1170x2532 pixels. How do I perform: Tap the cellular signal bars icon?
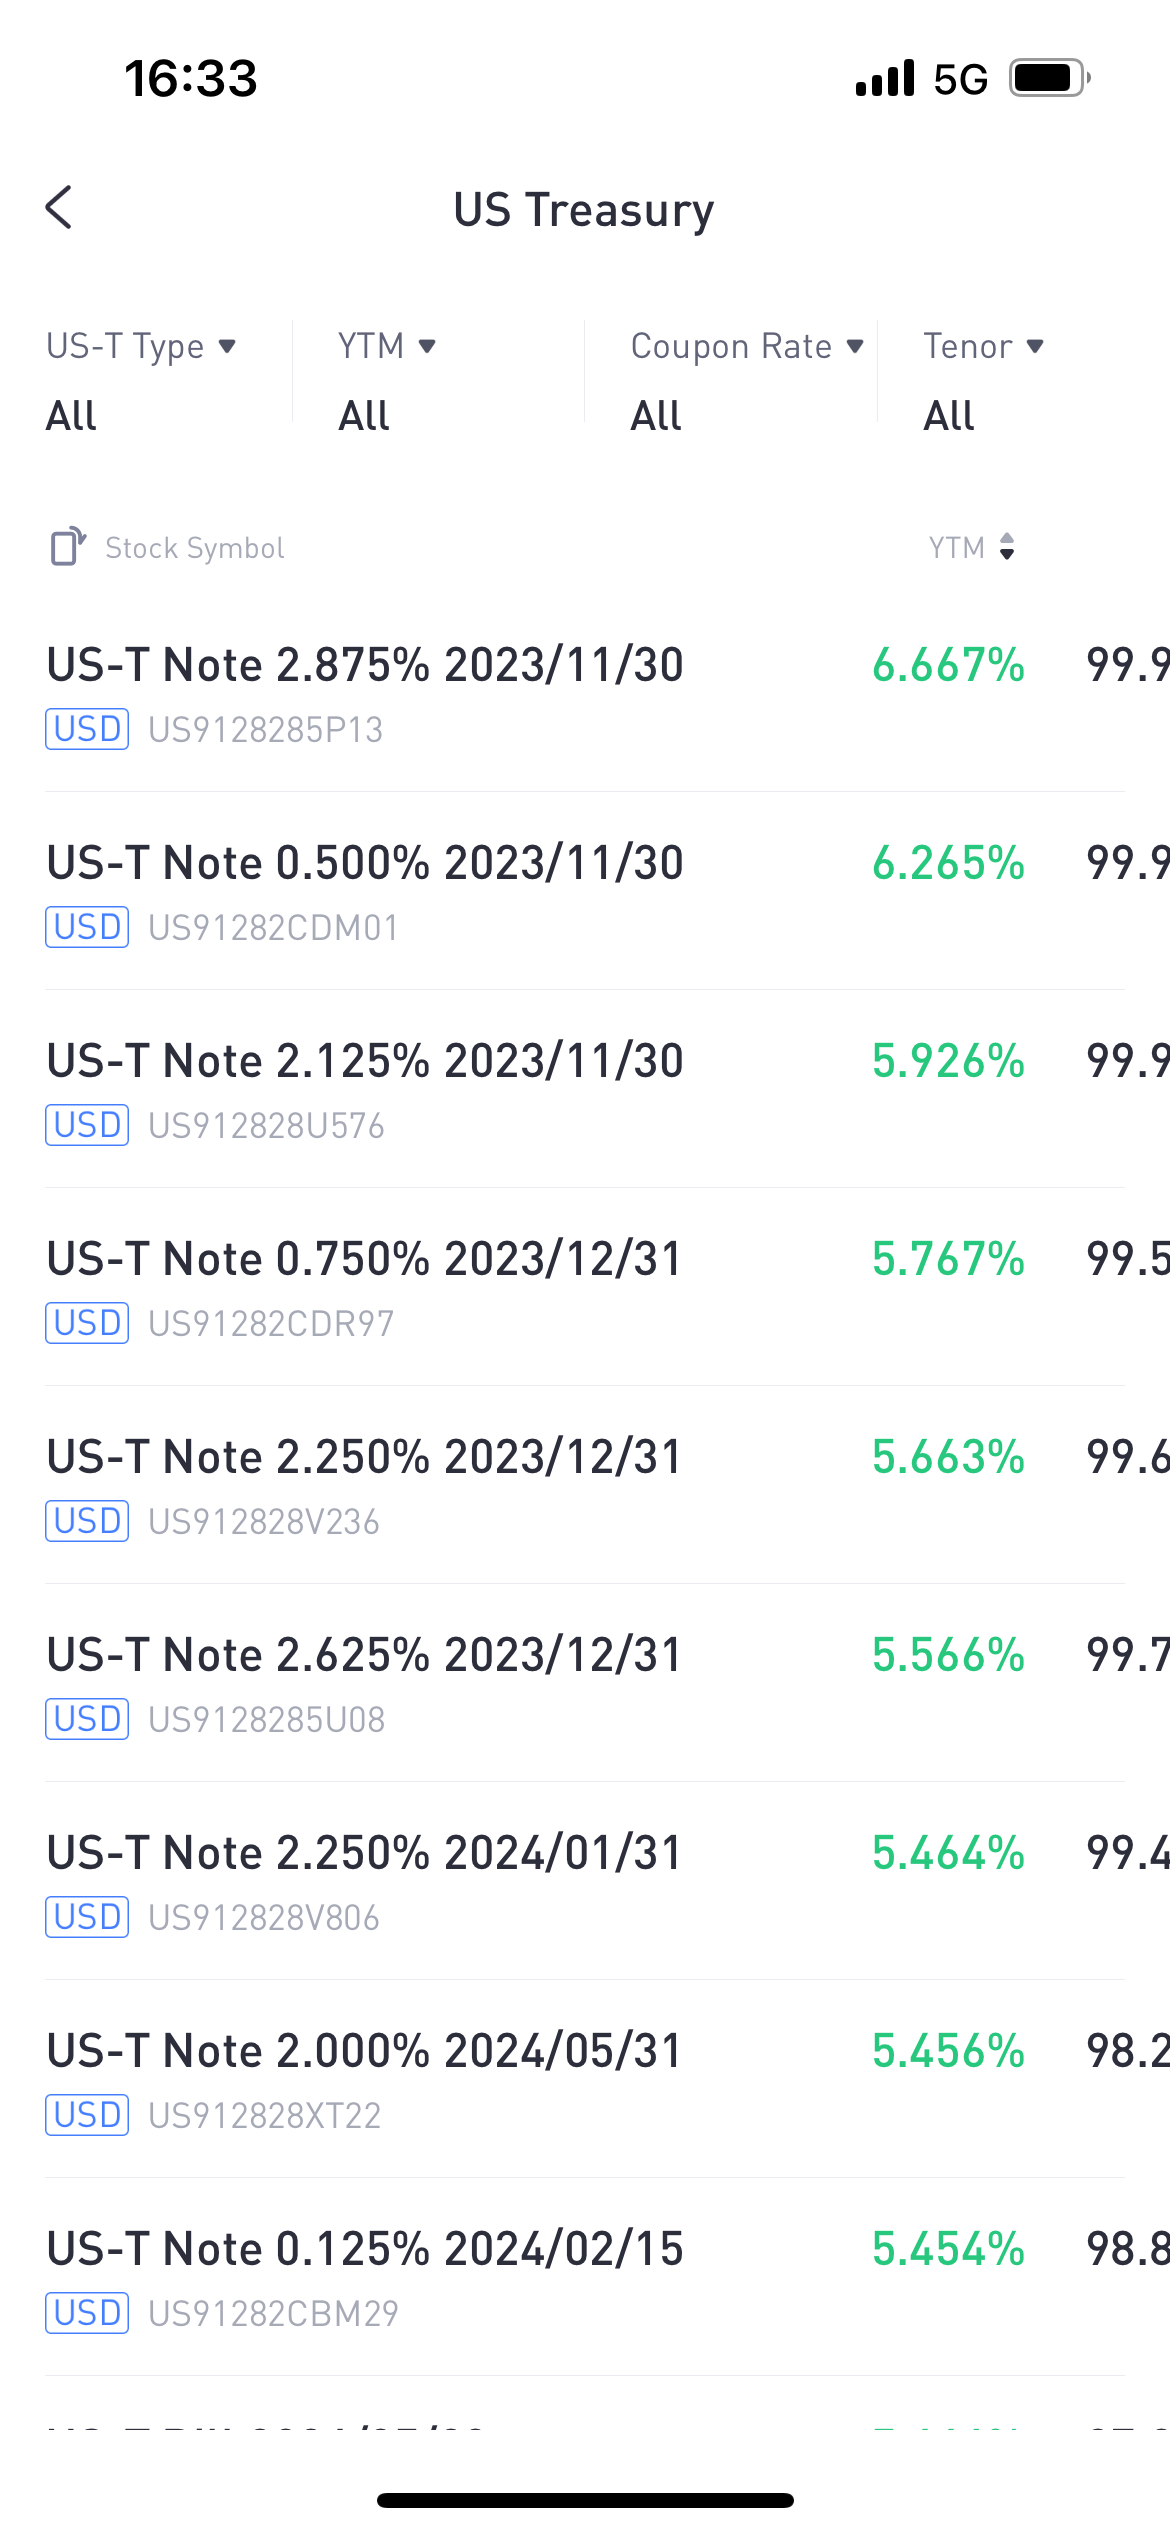coord(885,78)
